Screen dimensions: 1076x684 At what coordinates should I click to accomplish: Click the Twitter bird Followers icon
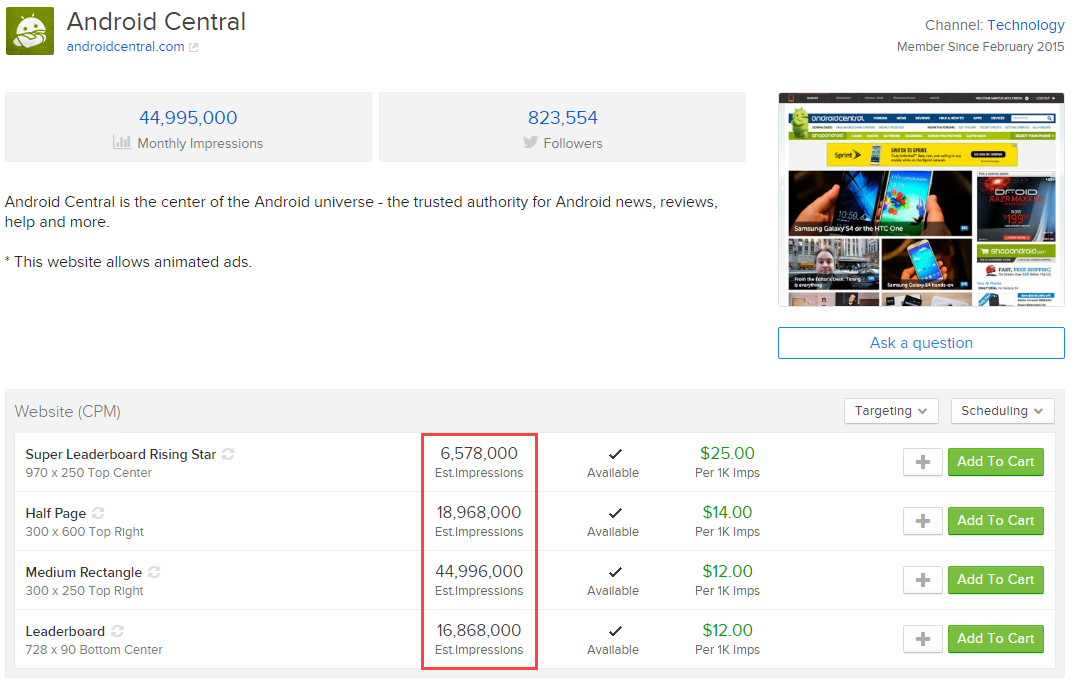tap(530, 142)
